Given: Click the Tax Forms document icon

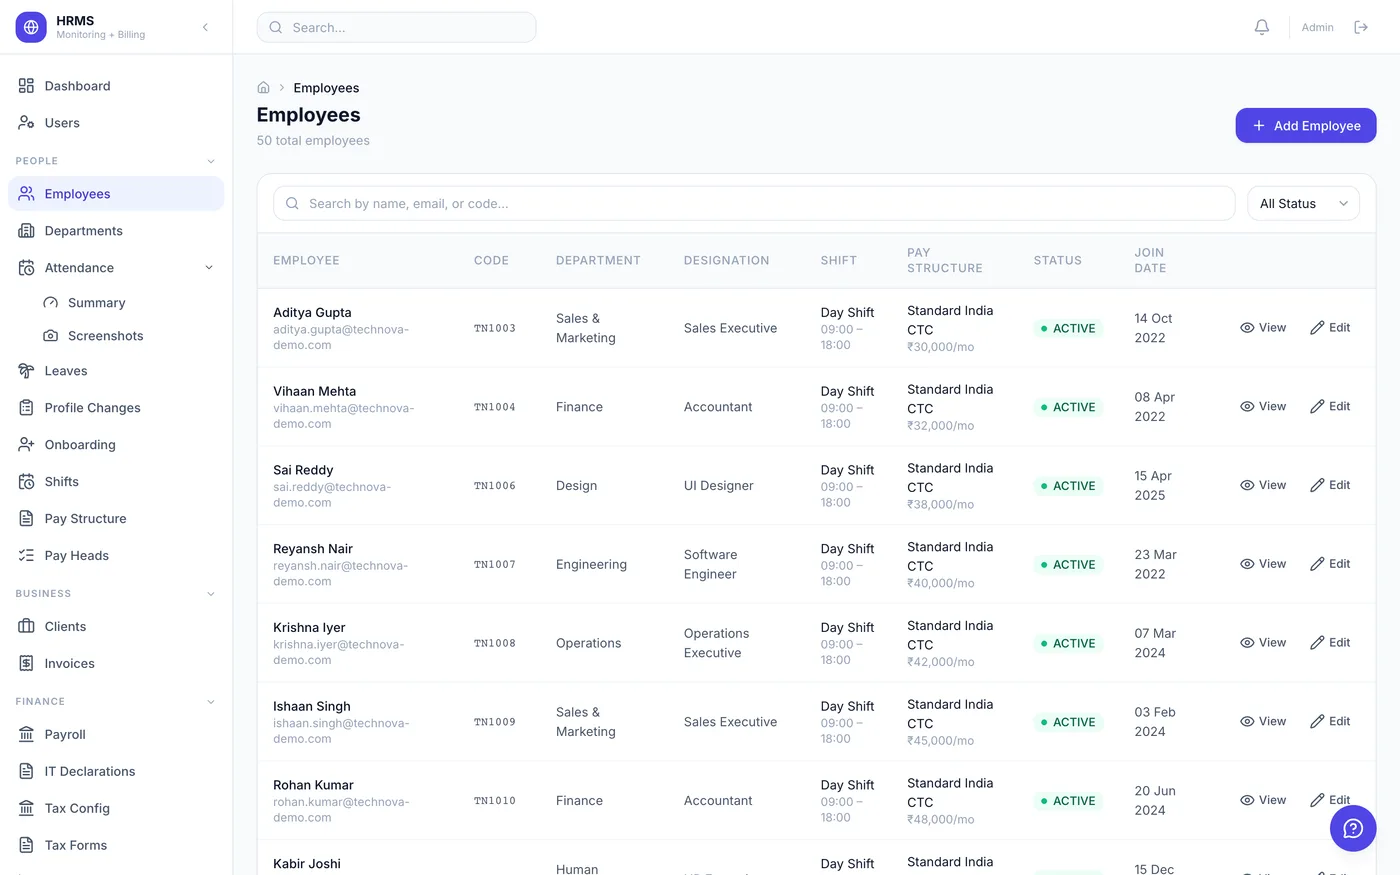Looking at the screenshot, I should click(x=27, y=846).
